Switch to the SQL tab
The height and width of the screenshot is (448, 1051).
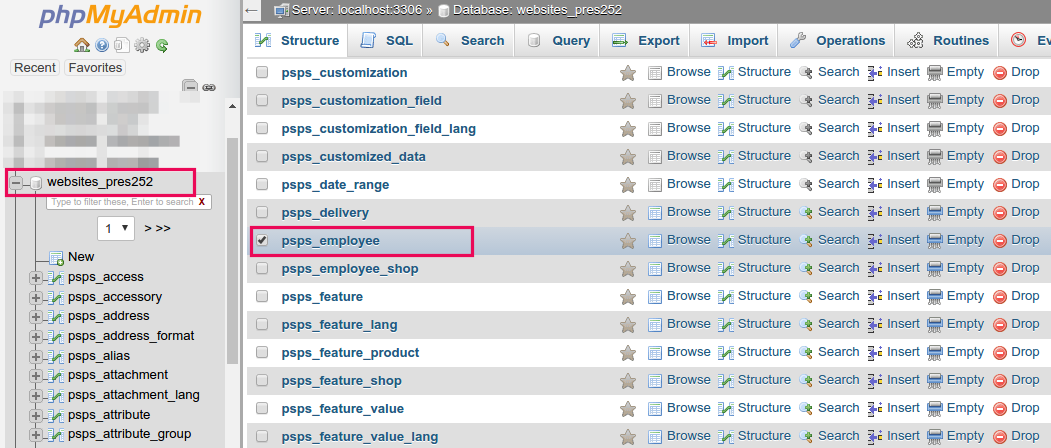pyautogui.click(x=385, y=41)
